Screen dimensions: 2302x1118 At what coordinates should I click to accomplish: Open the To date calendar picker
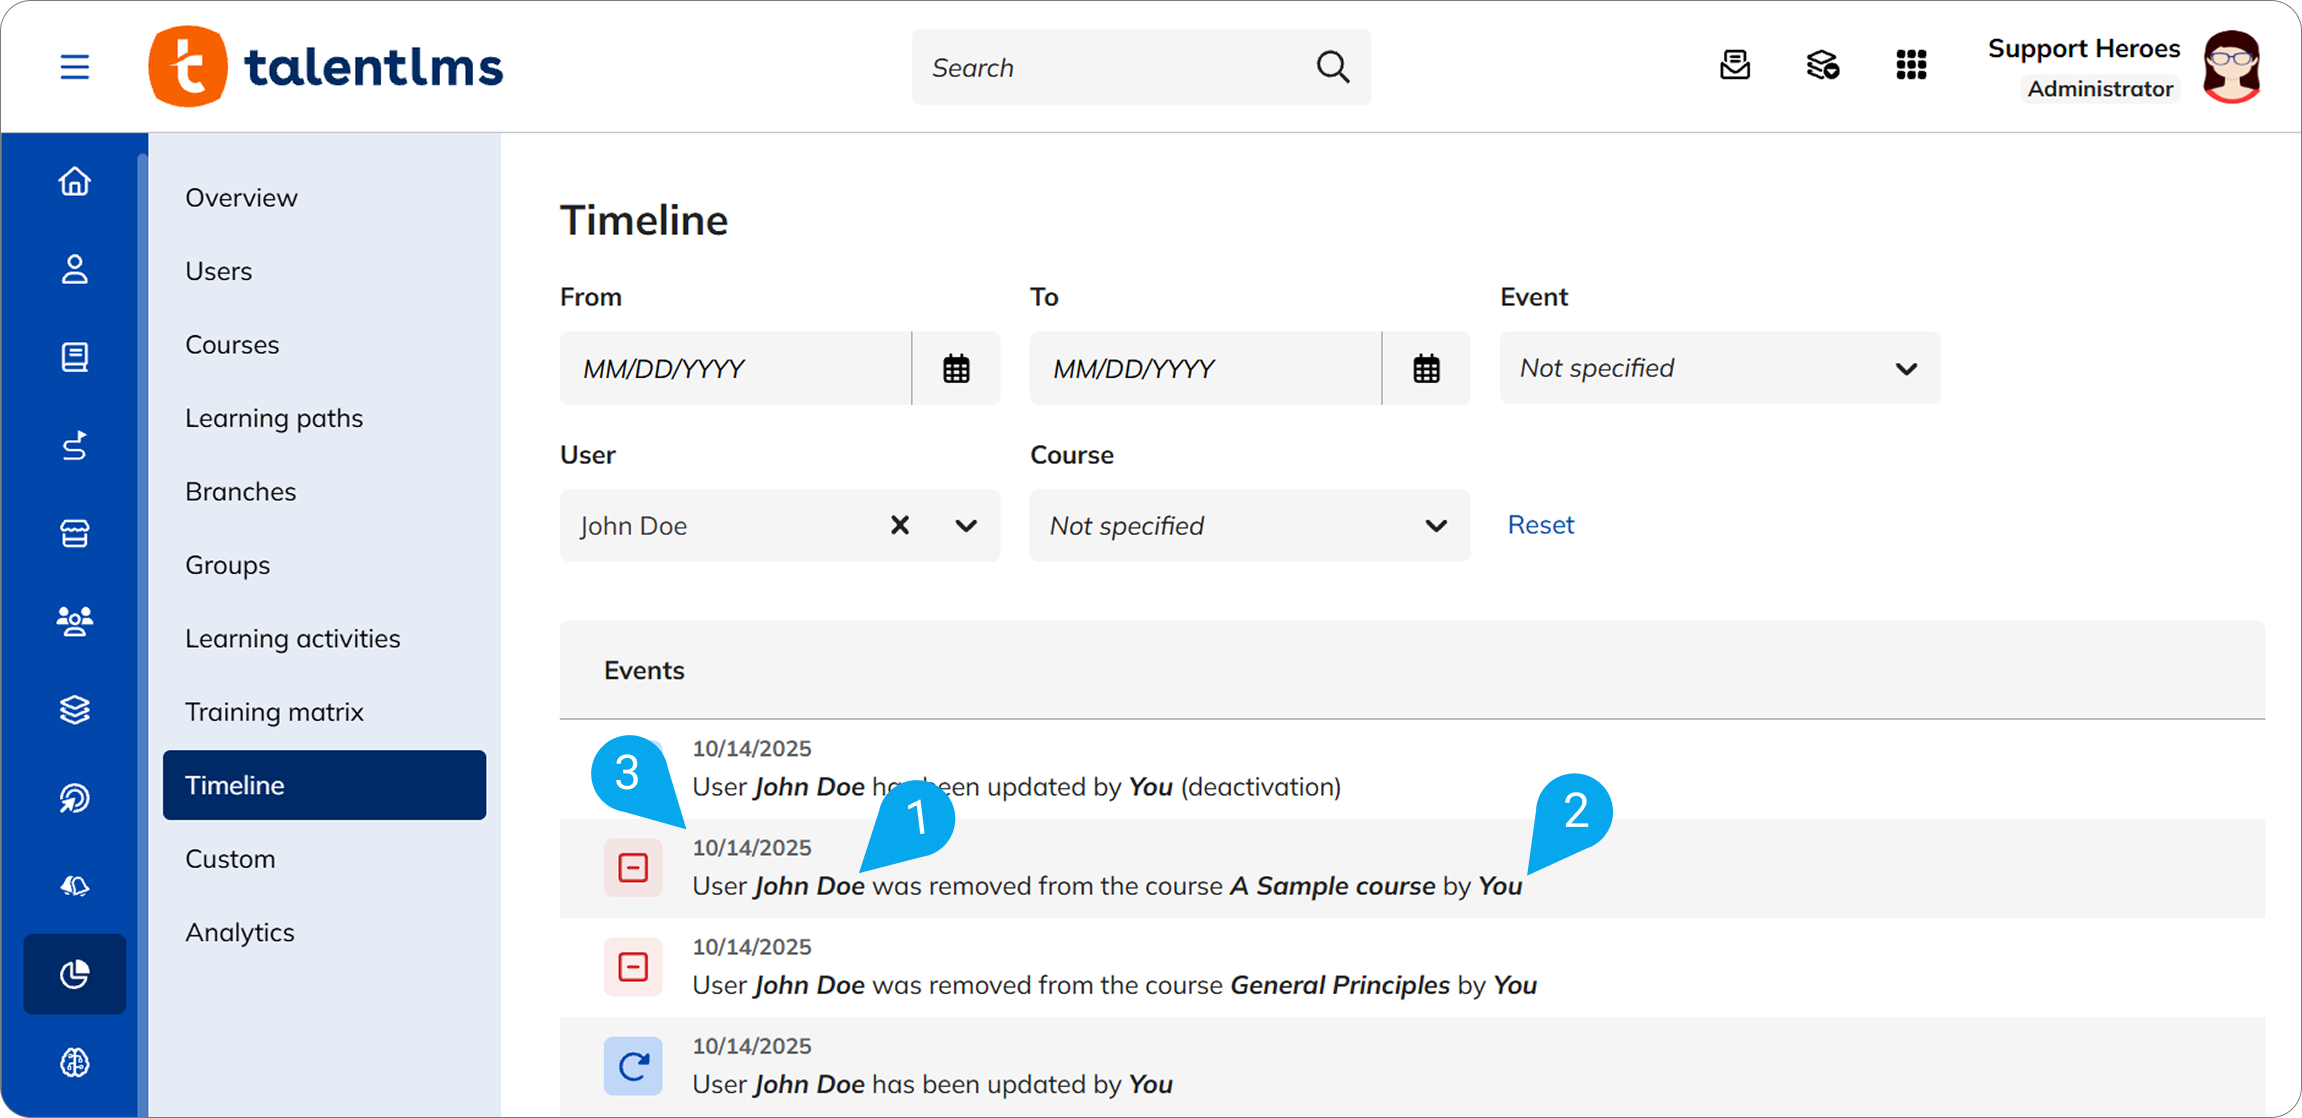tap(1426, 369)
